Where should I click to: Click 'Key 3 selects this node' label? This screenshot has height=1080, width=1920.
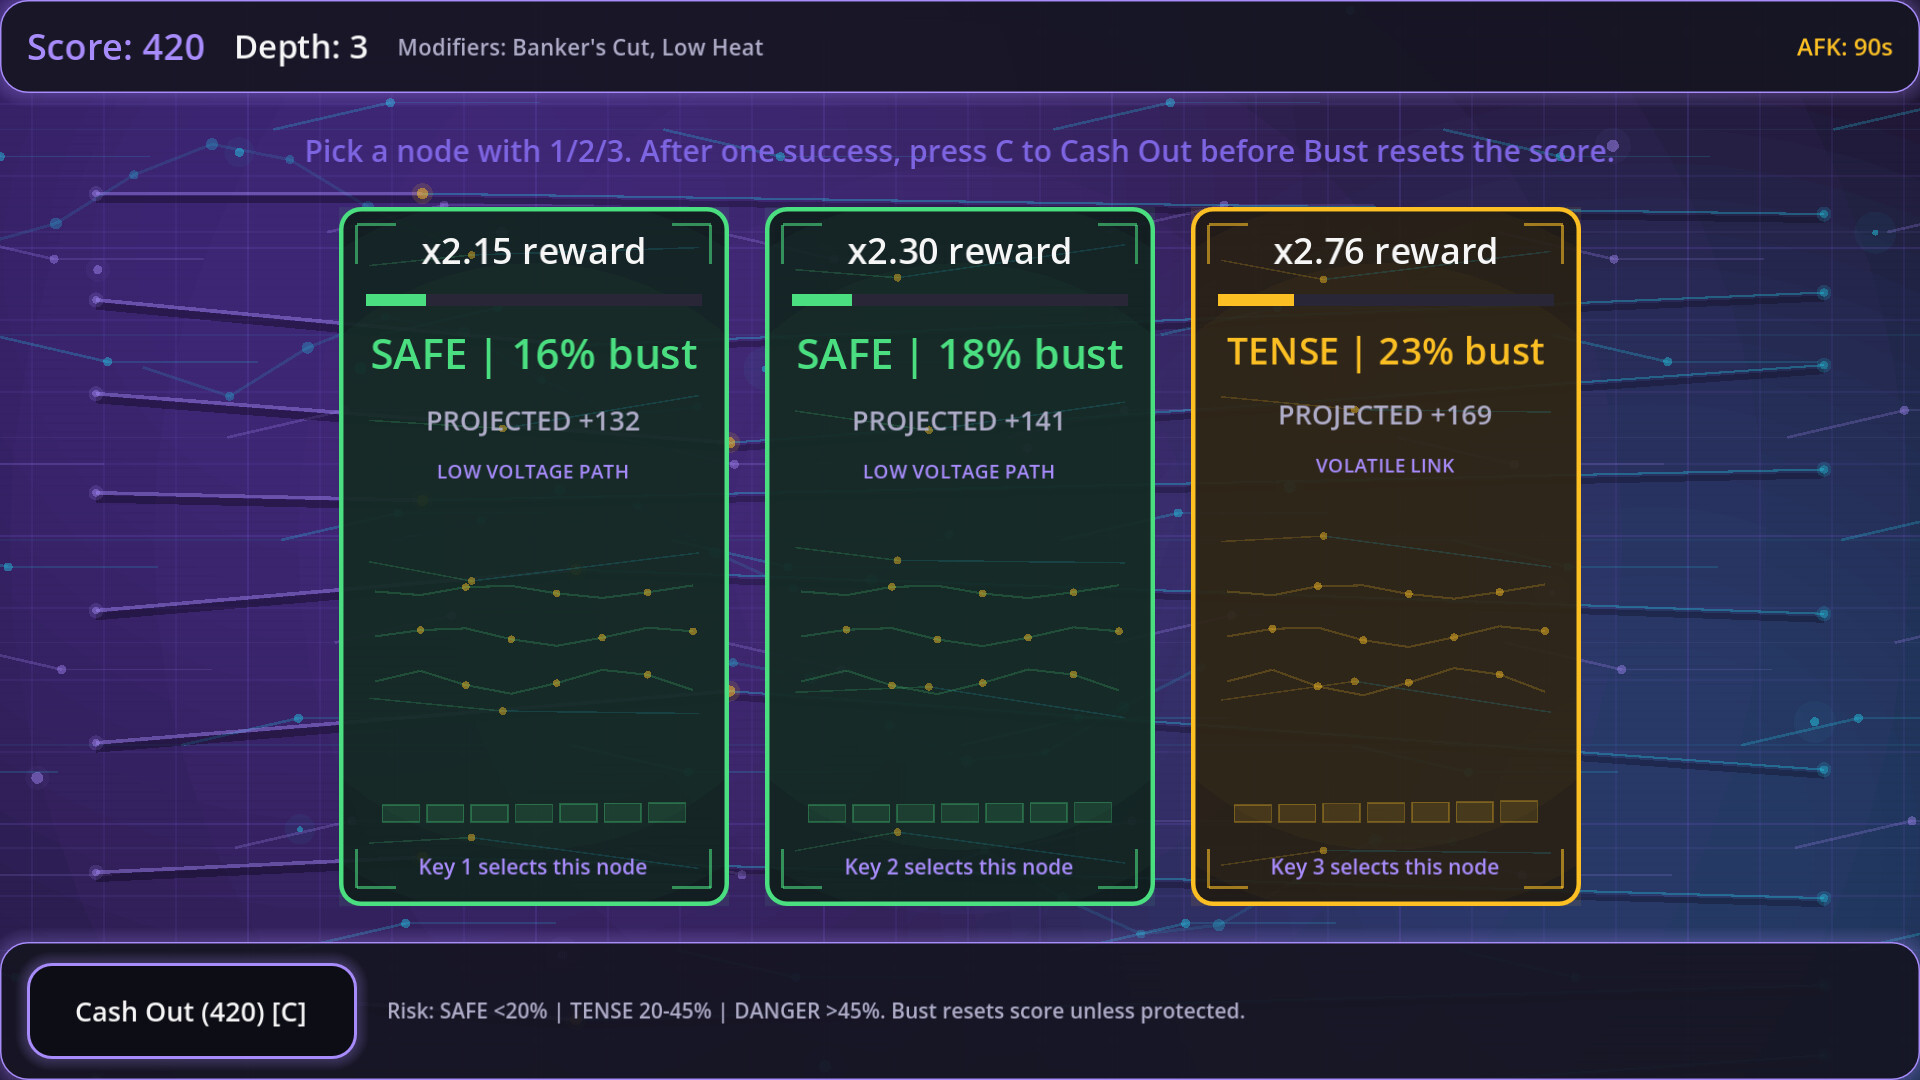[x=1385, y=867]
